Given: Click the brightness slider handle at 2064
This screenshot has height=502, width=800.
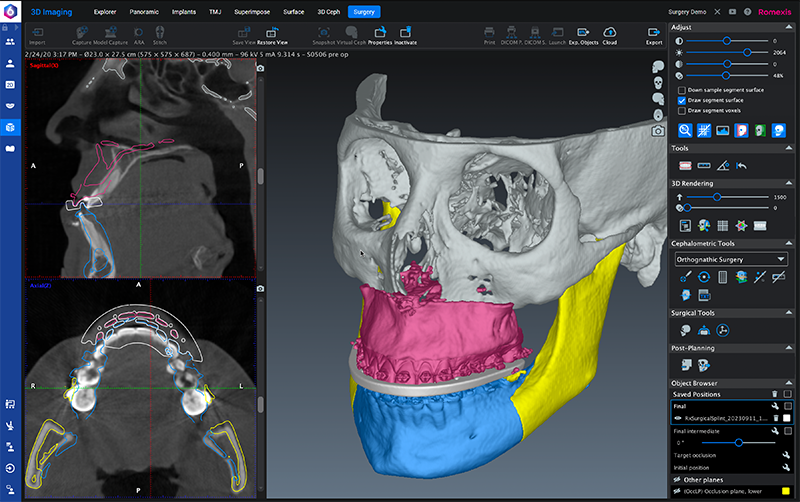Looking at the screenshot, I should (747, 53).
